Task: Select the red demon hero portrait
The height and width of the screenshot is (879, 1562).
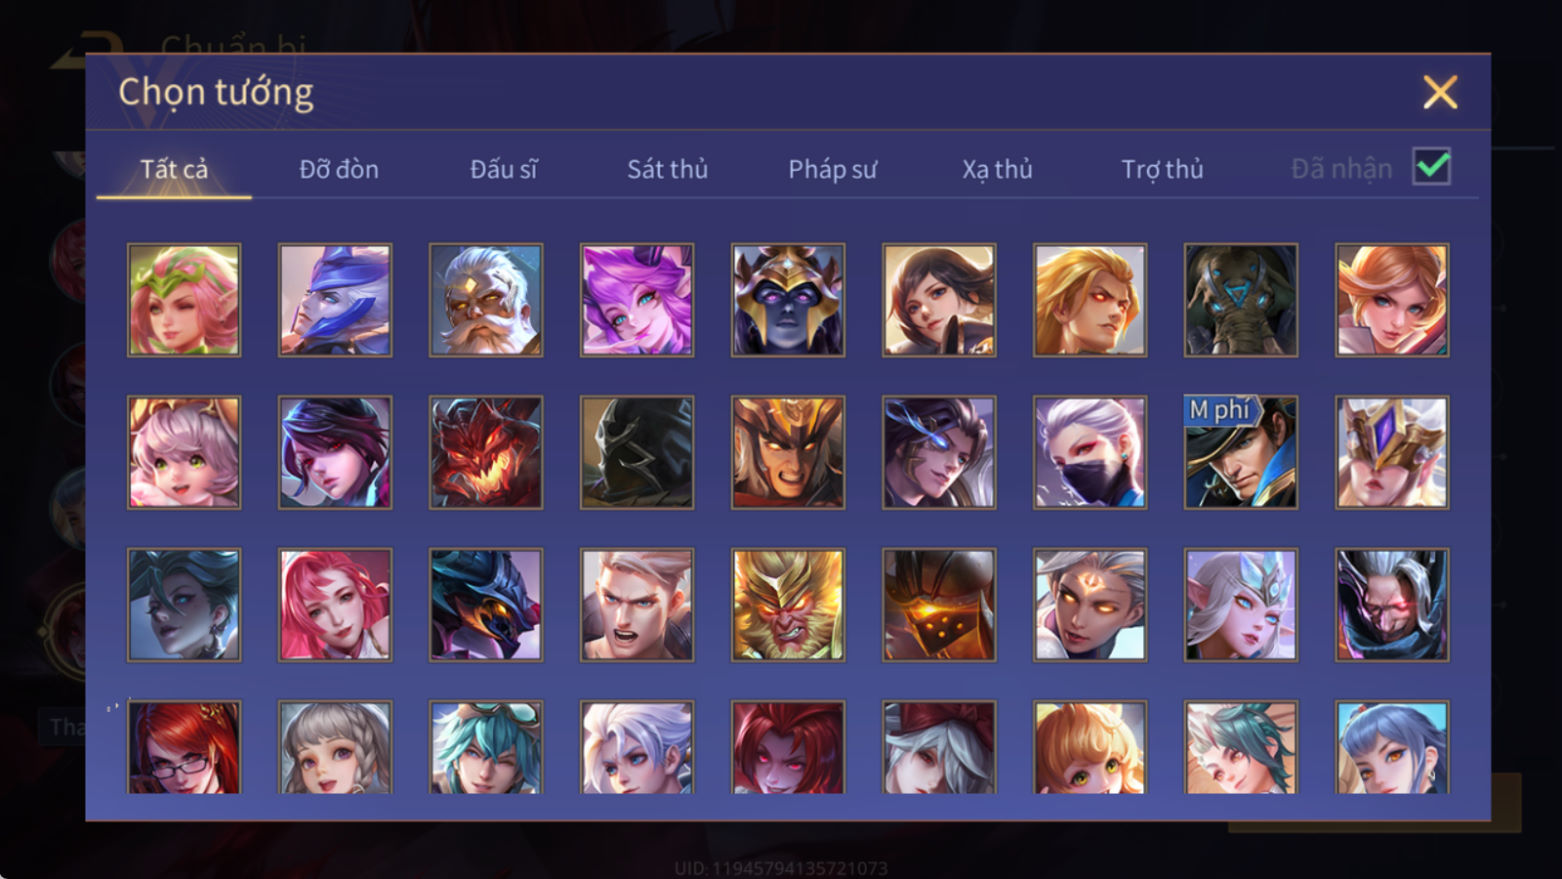Action: (486, 452)
